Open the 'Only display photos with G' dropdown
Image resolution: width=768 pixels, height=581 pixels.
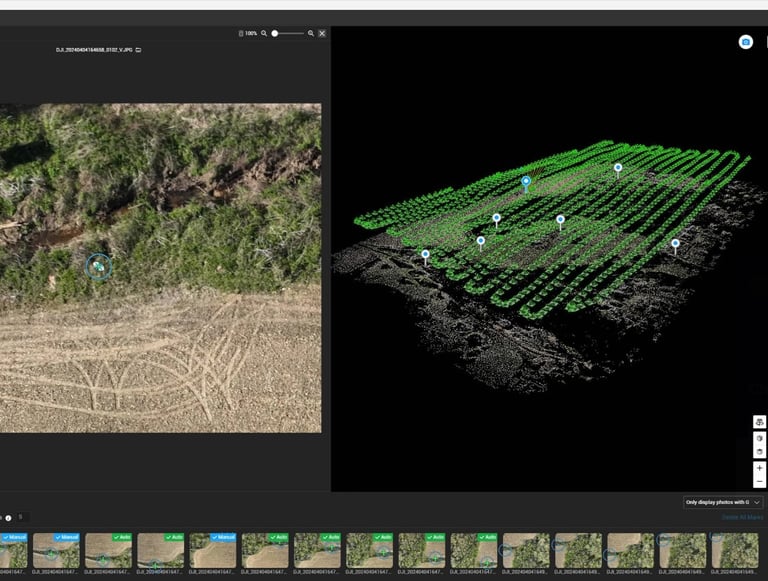724,502
